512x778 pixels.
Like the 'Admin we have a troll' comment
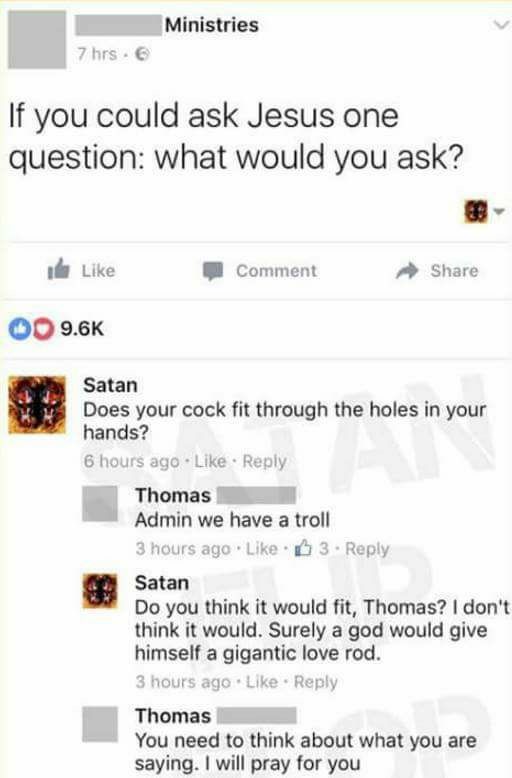262,548
